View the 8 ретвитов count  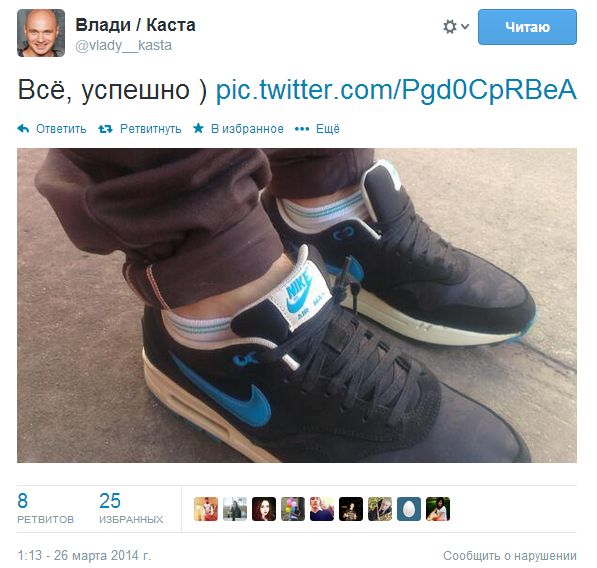(x=45, y=508)
